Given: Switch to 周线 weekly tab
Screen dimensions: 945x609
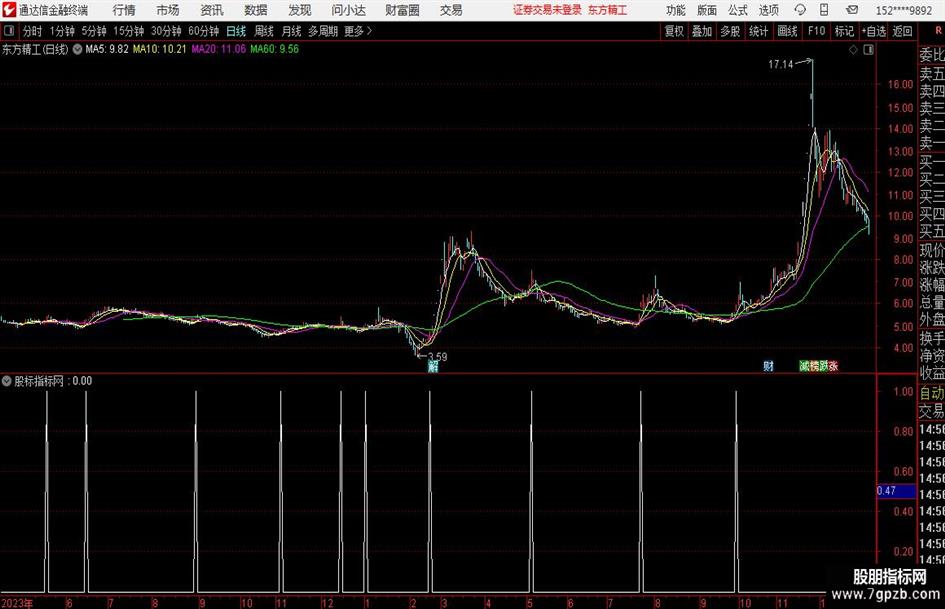Looking at the screenshot, I should pos(264,31).
